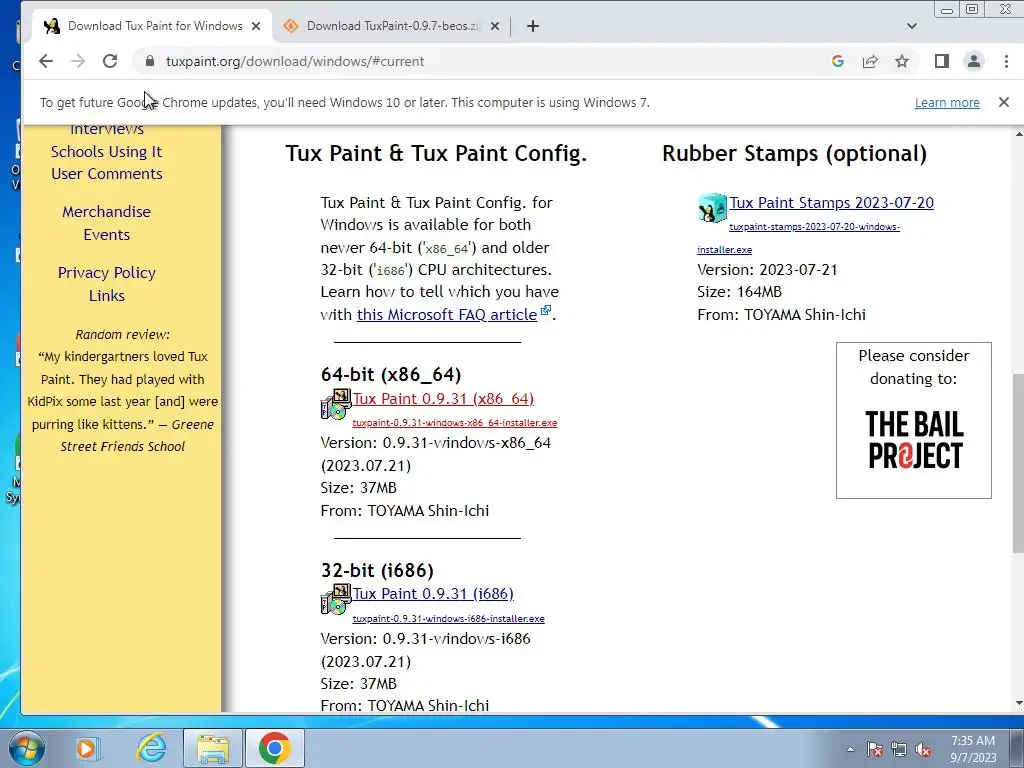The height and width of the screenshot is (768, 1024).
Task: Open a new tab with the plus button
Action: click(x=533, y=26)
